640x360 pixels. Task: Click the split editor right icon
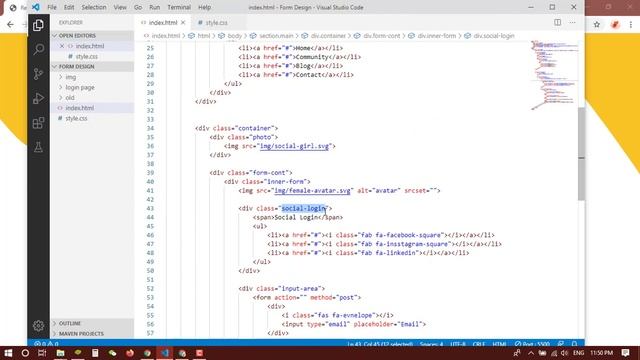tap(558, 22)
